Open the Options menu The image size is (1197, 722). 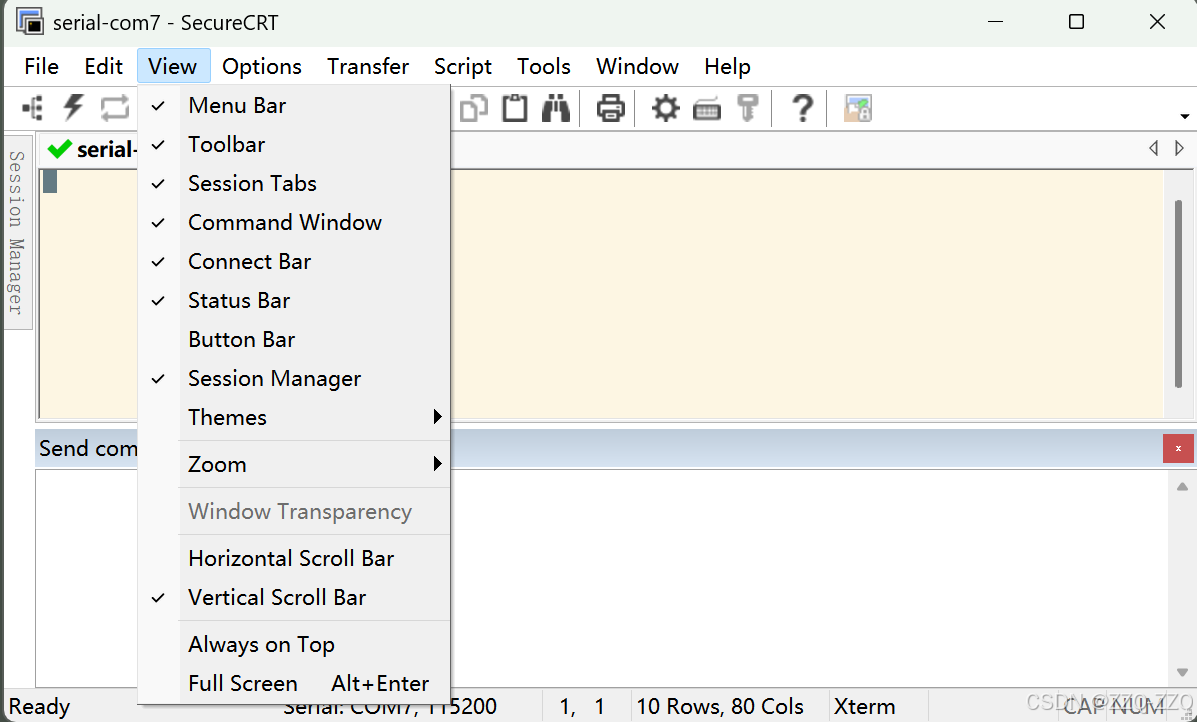[262, 66]
